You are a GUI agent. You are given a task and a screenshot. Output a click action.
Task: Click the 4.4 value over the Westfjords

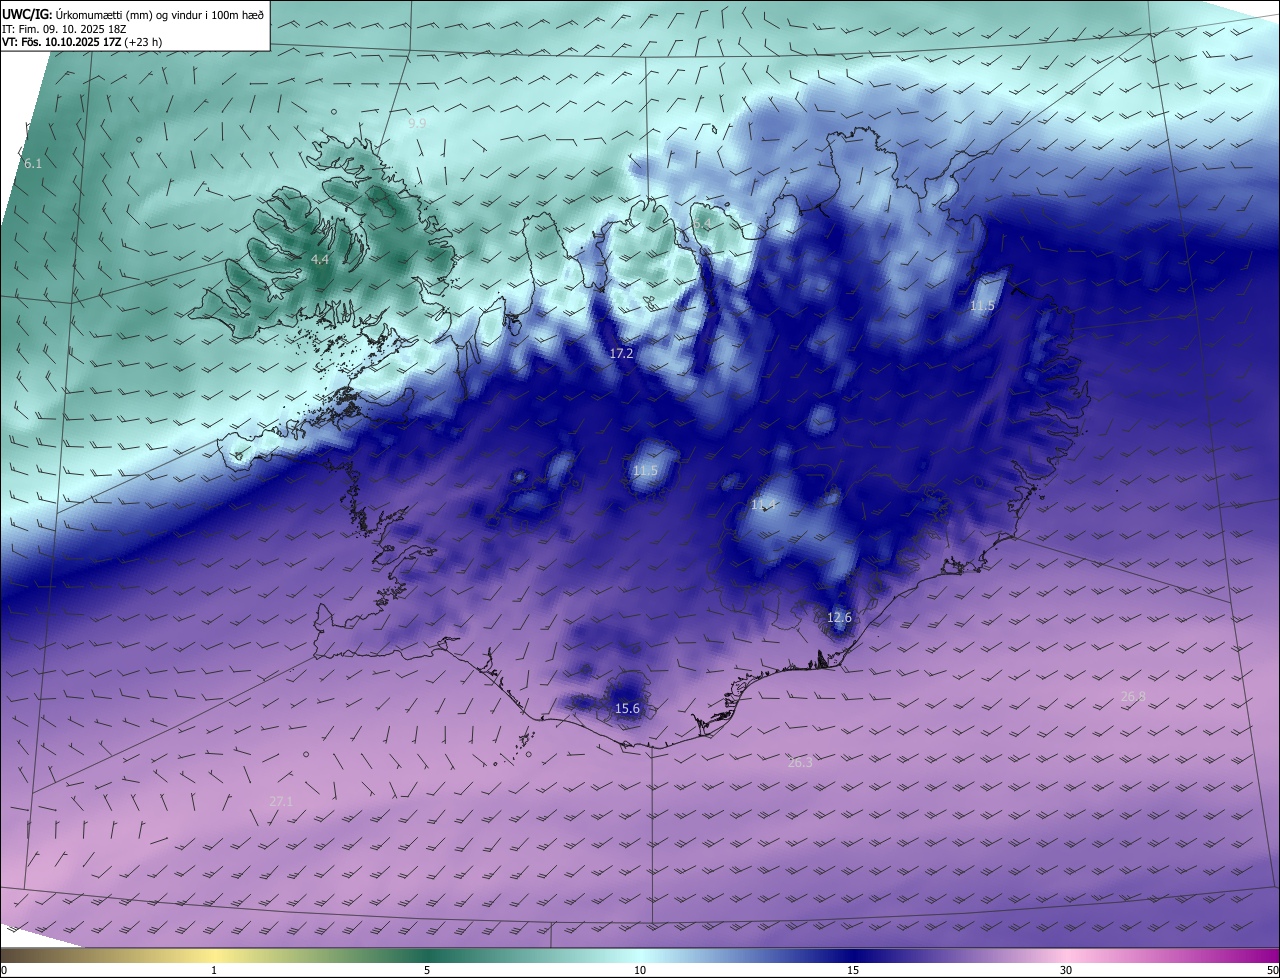320,259
